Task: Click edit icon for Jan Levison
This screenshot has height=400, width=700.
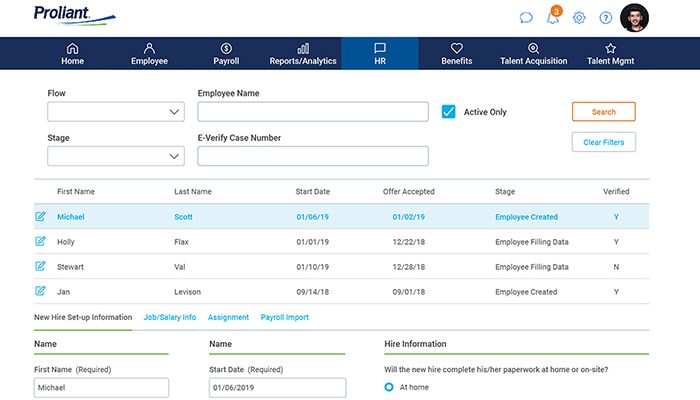Action: coord(41,291)
